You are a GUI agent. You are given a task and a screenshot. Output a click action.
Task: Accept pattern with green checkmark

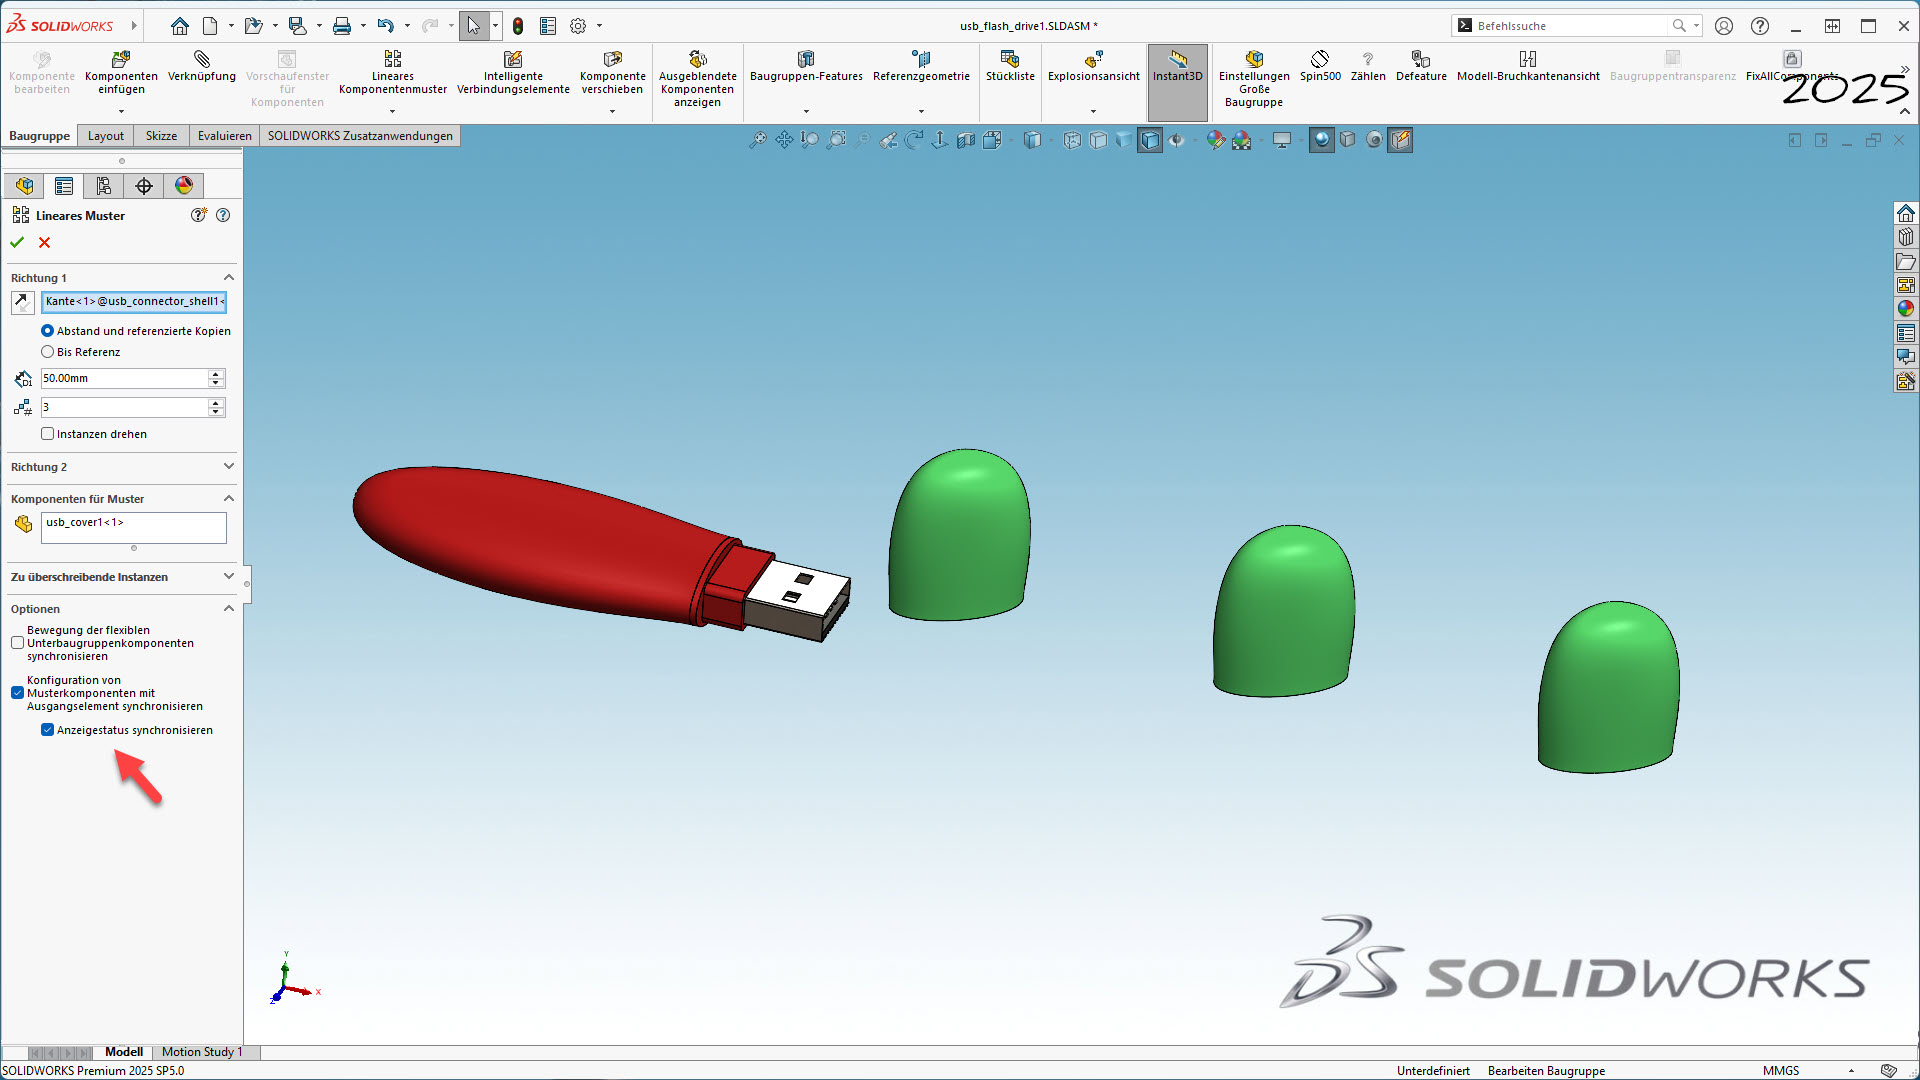pos(17,242)
